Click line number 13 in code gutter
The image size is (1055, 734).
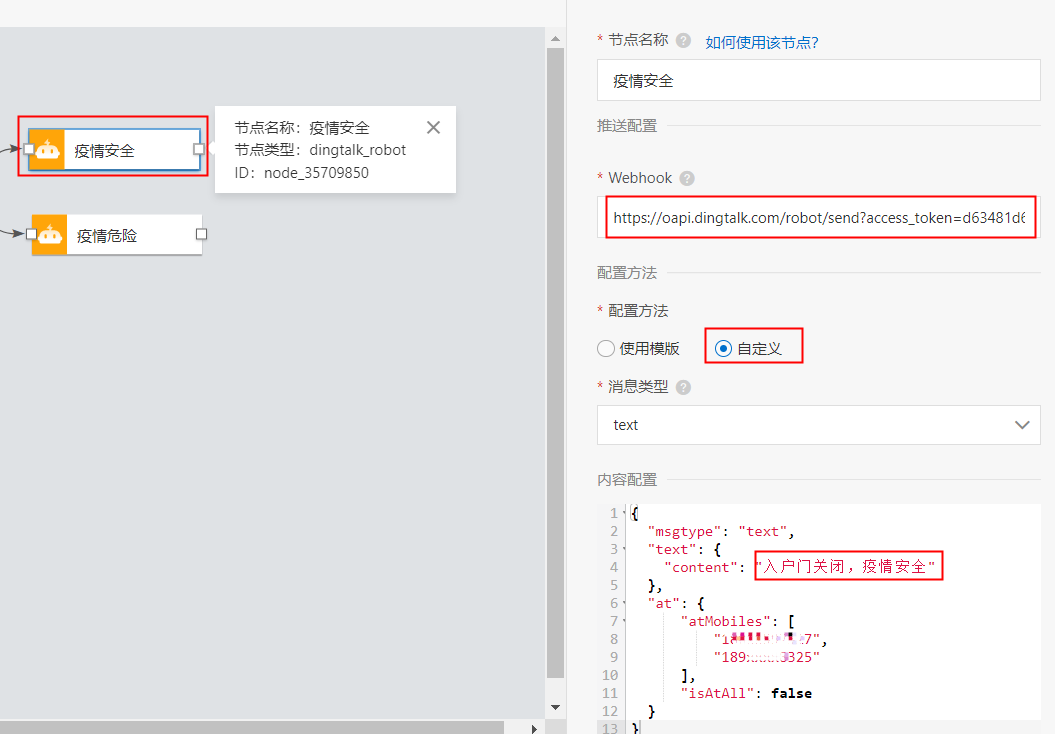(x=610, y=728)
